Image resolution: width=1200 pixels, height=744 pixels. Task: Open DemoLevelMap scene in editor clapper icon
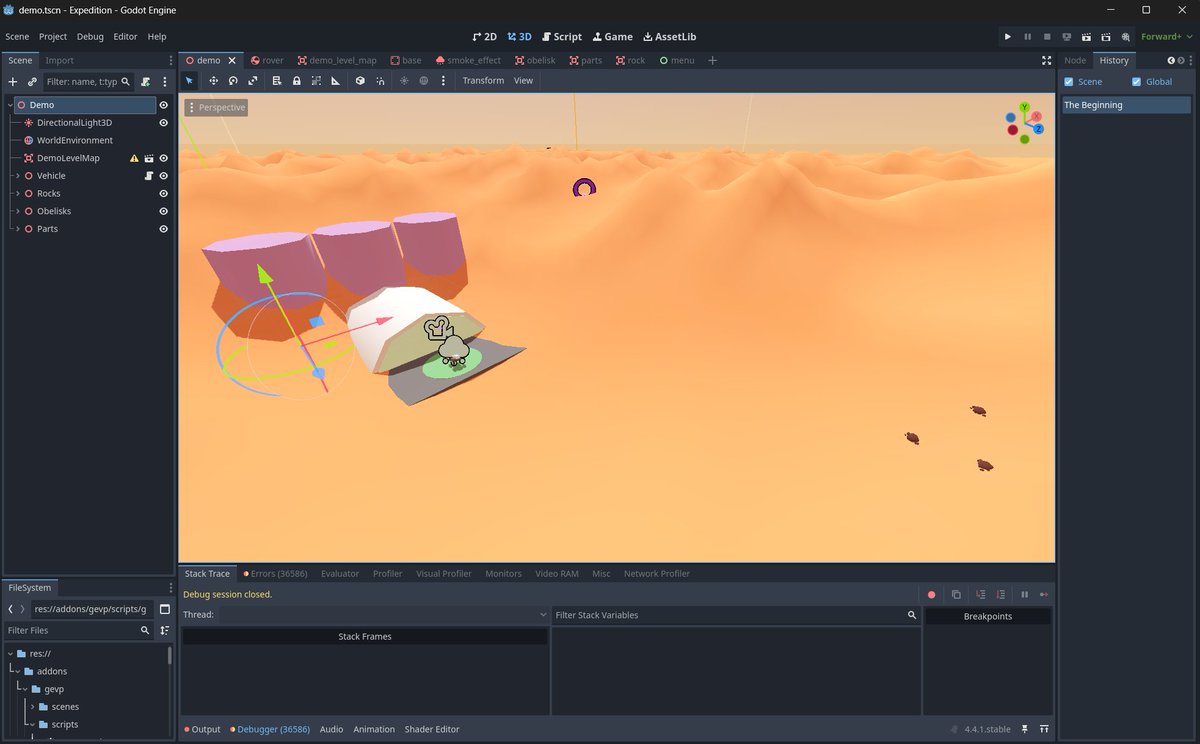pos(148,158)
